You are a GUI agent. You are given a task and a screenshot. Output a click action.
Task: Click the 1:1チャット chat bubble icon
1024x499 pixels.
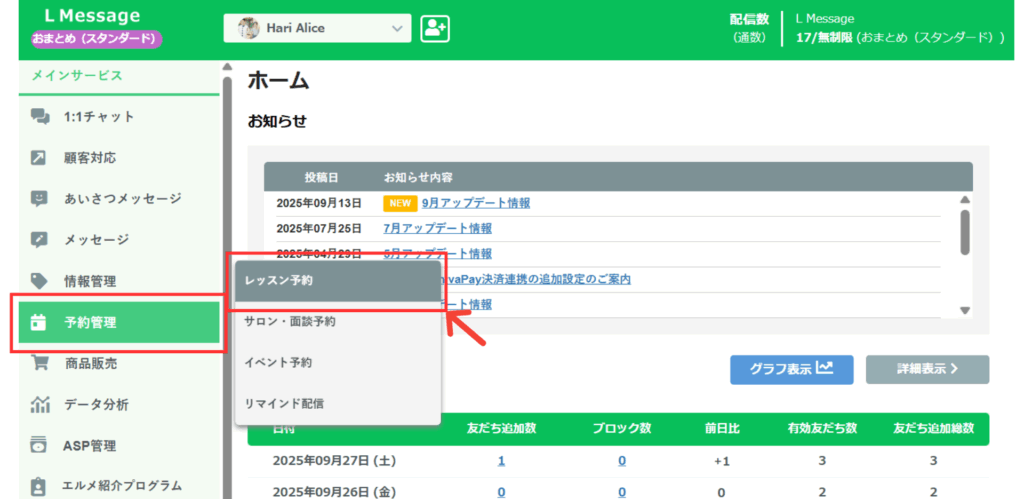tap(39, 117)
